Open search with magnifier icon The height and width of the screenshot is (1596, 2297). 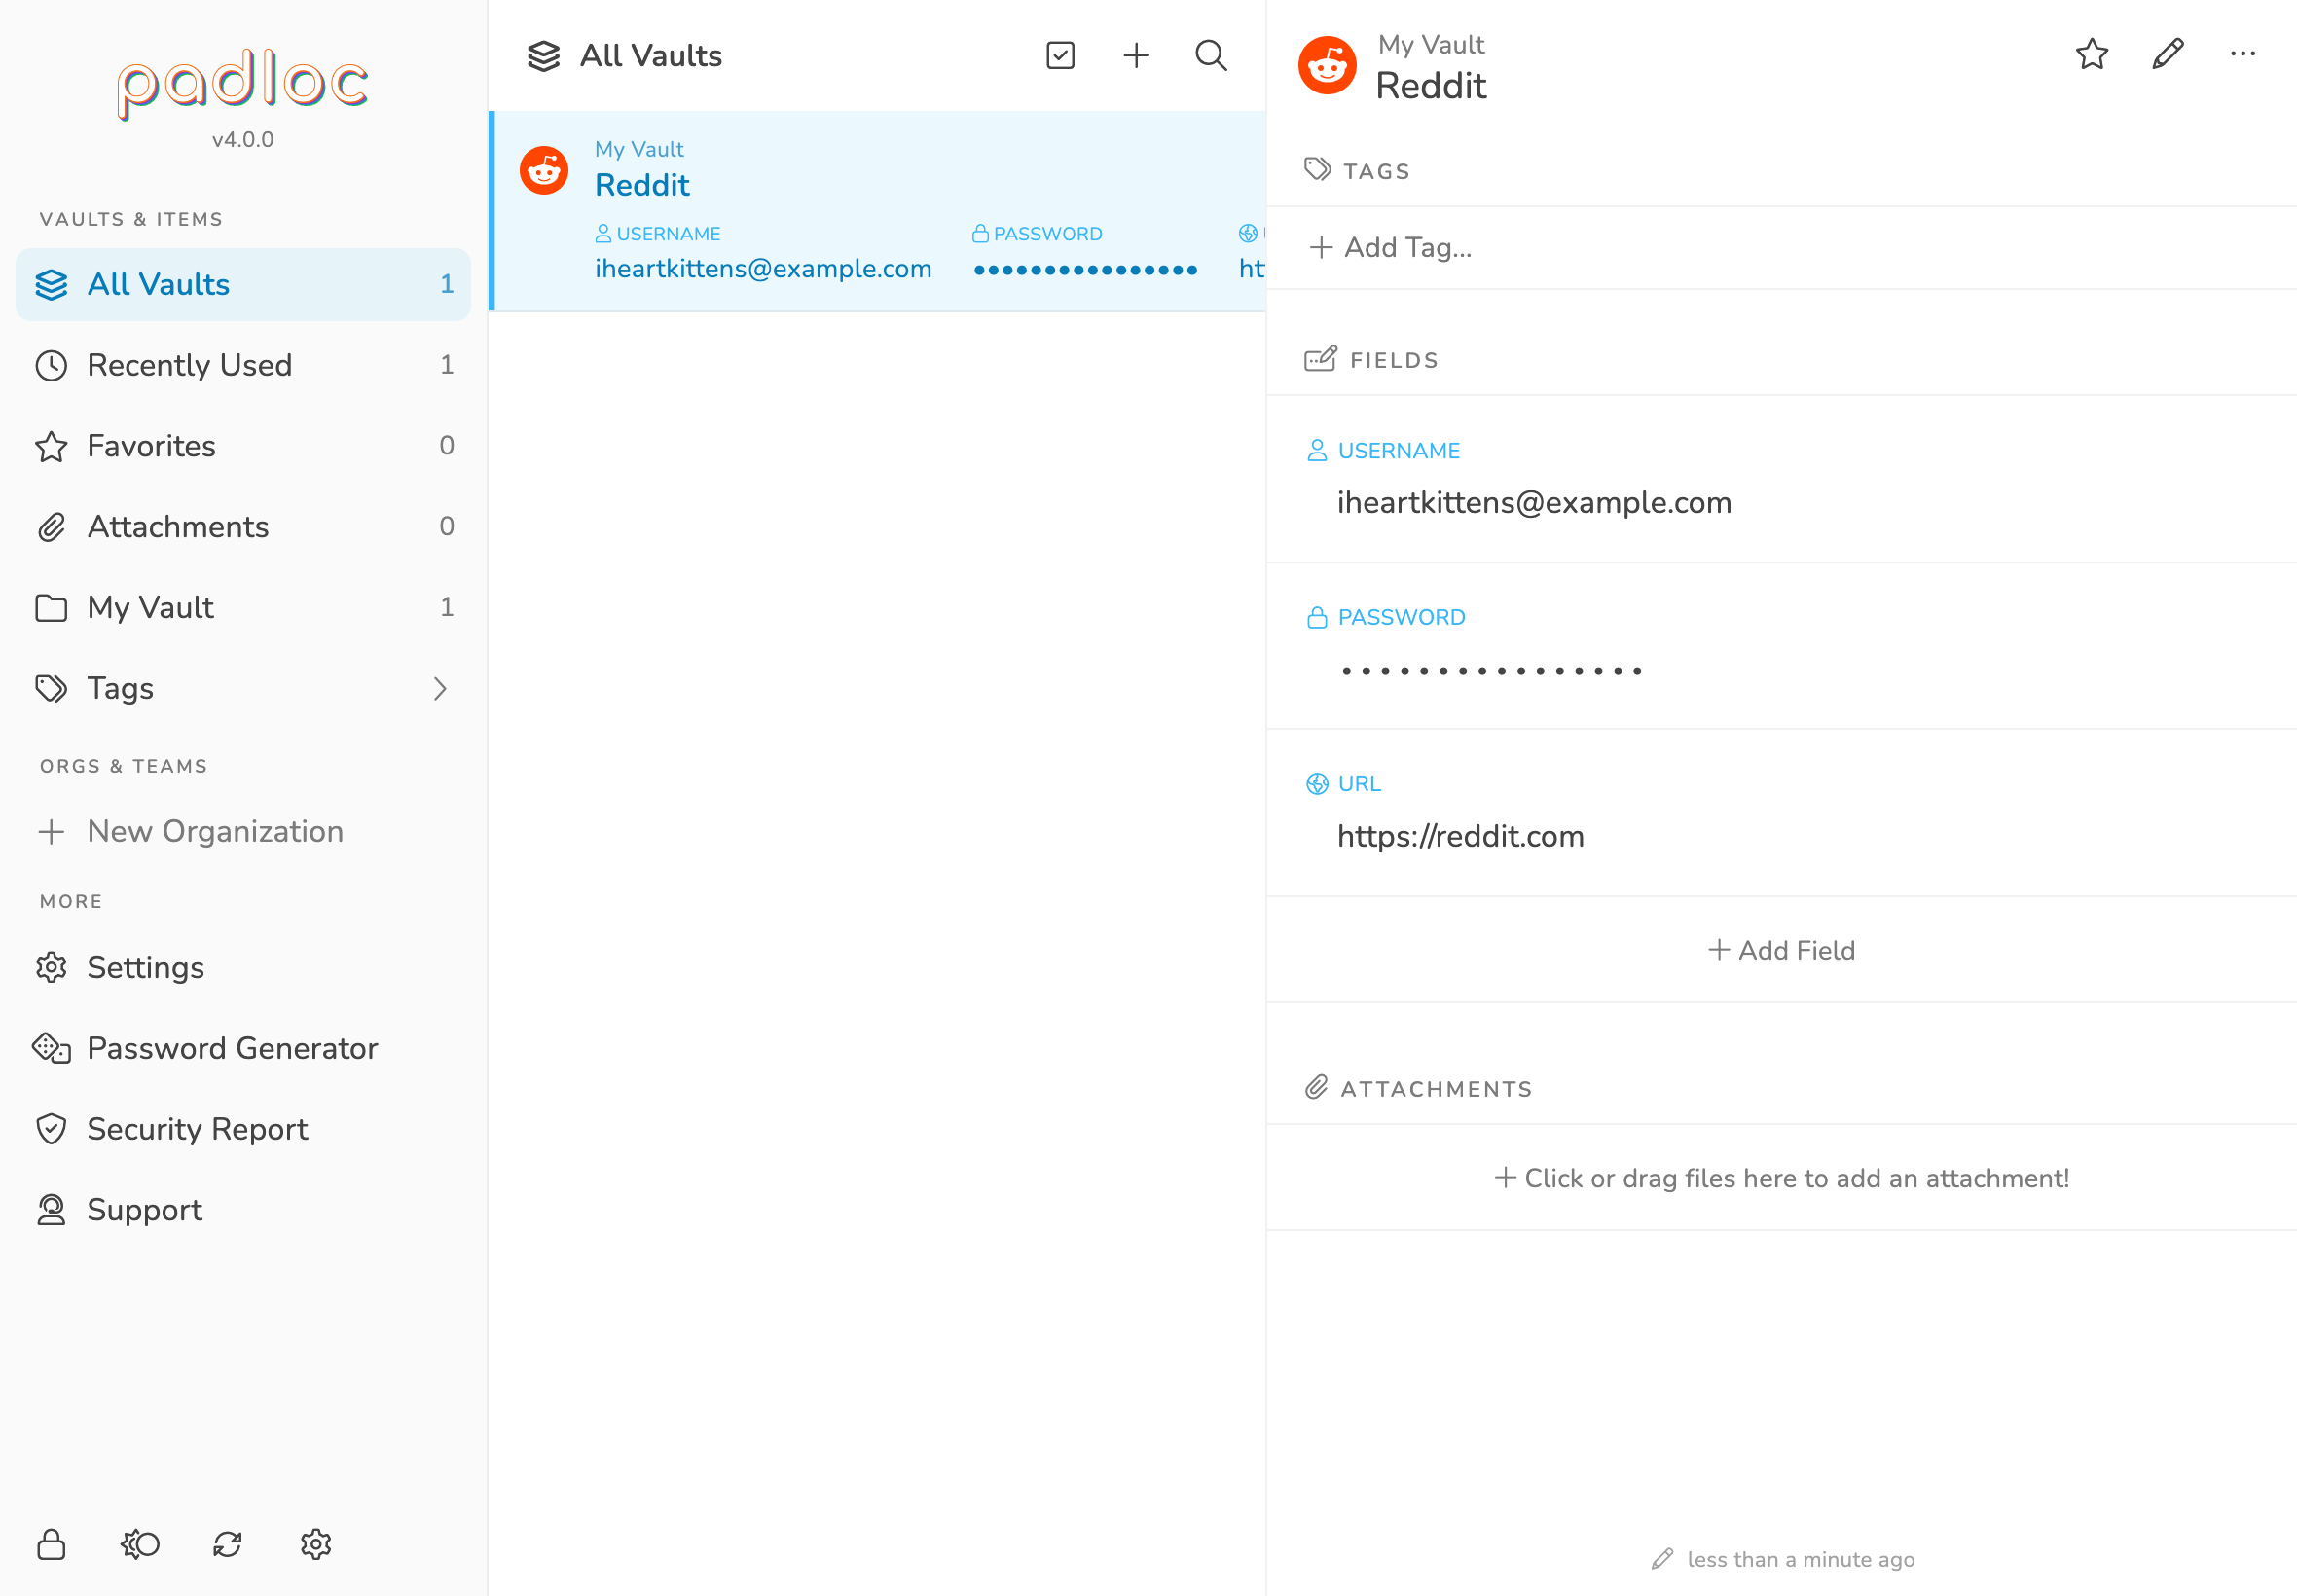click(1211, 55)
